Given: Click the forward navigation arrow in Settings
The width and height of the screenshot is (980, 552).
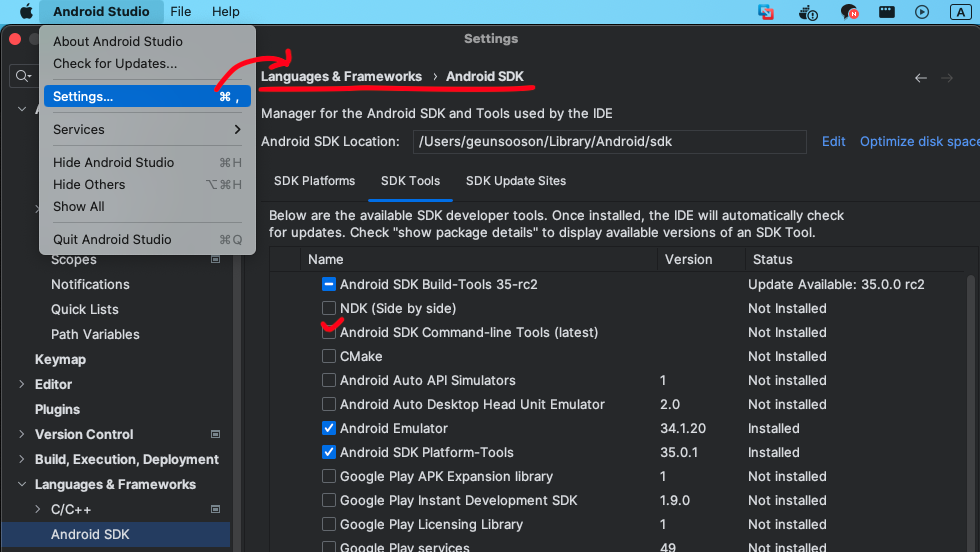Looking at the screenshot, I should pyautogui.click(x=947, y=78).
